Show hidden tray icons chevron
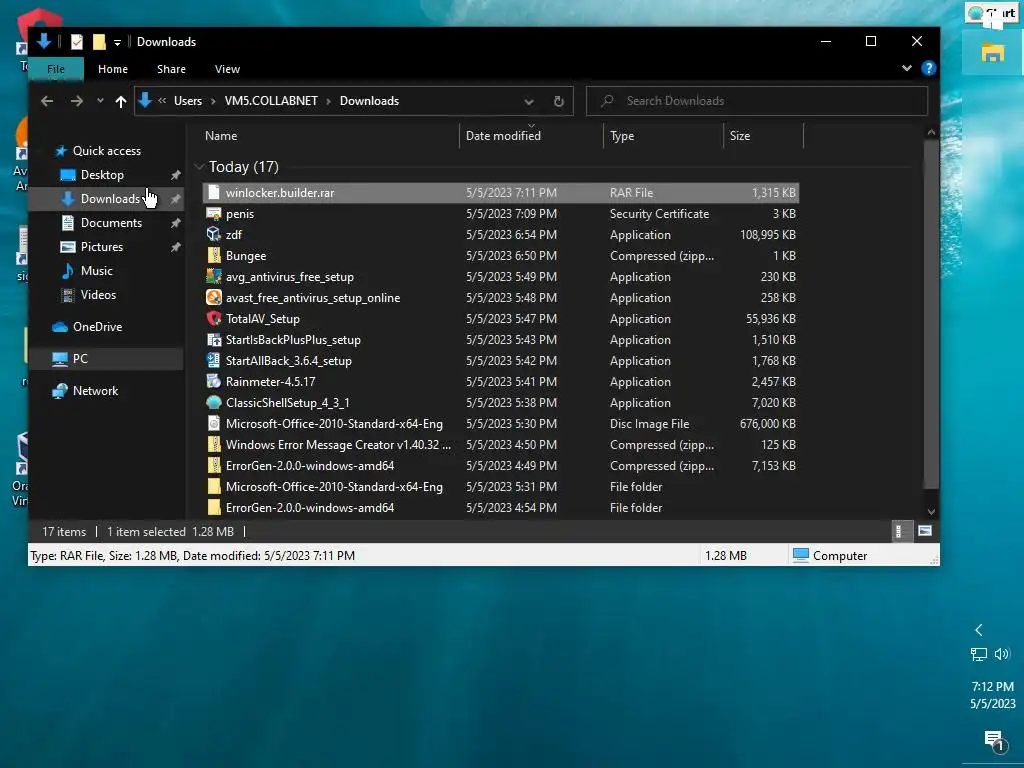This screenshot has height=768, width=1024. (x=978, y=630)
